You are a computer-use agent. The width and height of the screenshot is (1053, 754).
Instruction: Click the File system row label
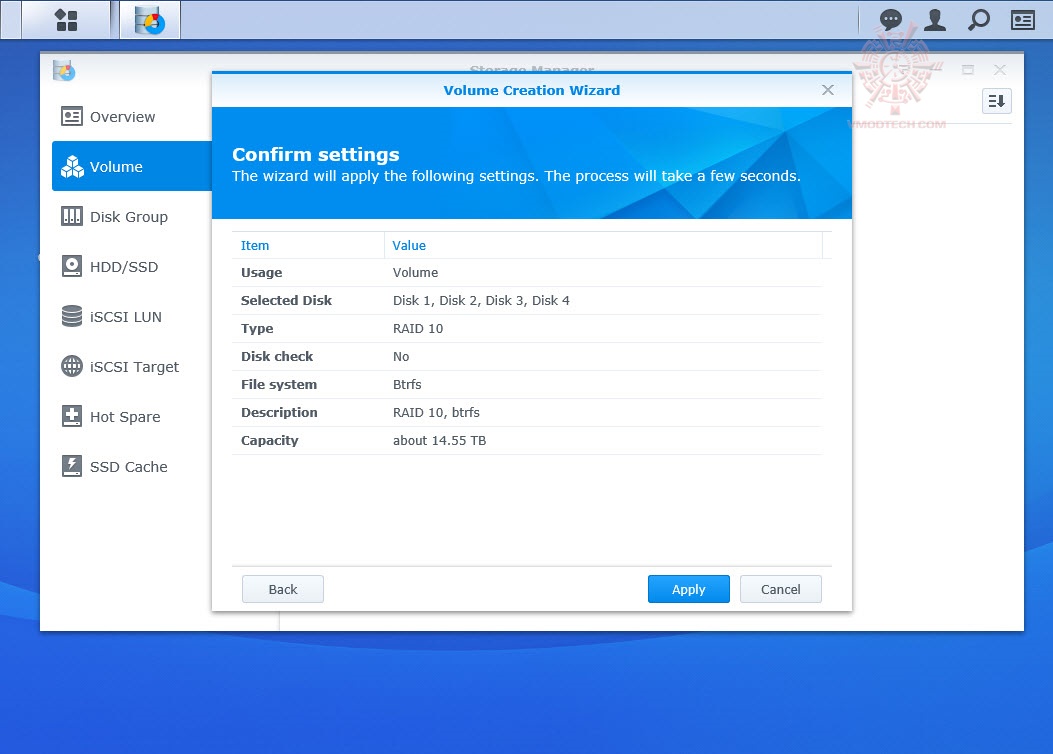pos(279,385)
